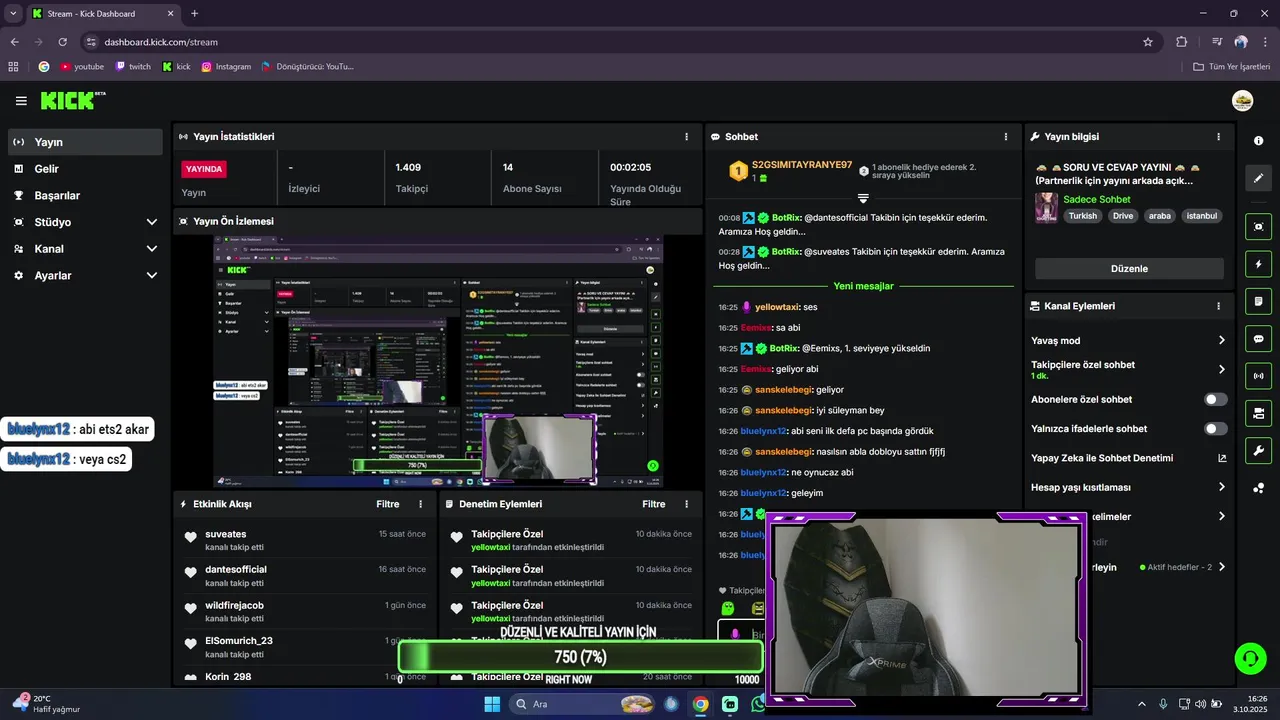Screen dimensions: 1280x720
Task: Open the note page icon in right sidebar
Action: pyautogui.click(x=1258, y=301)
